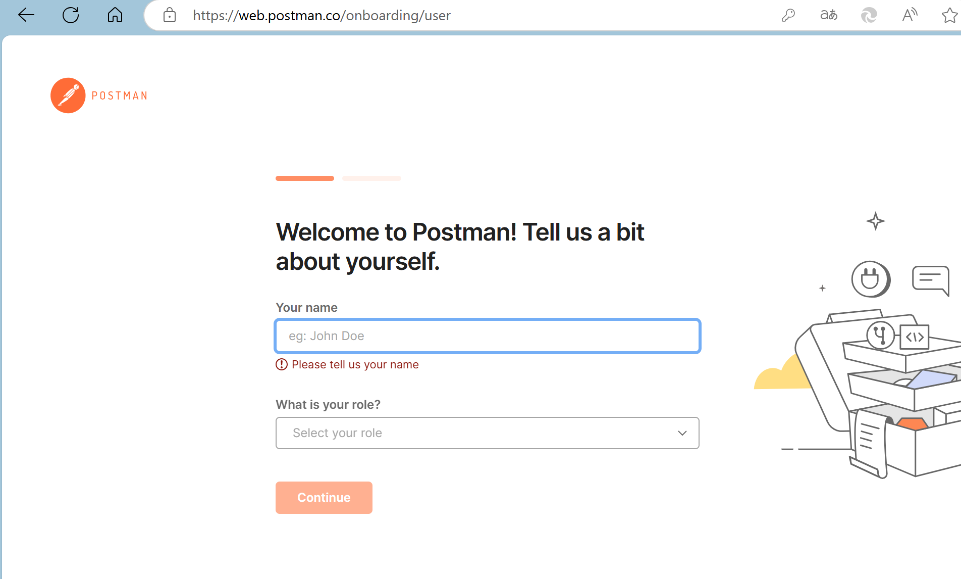
Task: Click the role dropdown chevron arrow
Action: click(683, 433)
